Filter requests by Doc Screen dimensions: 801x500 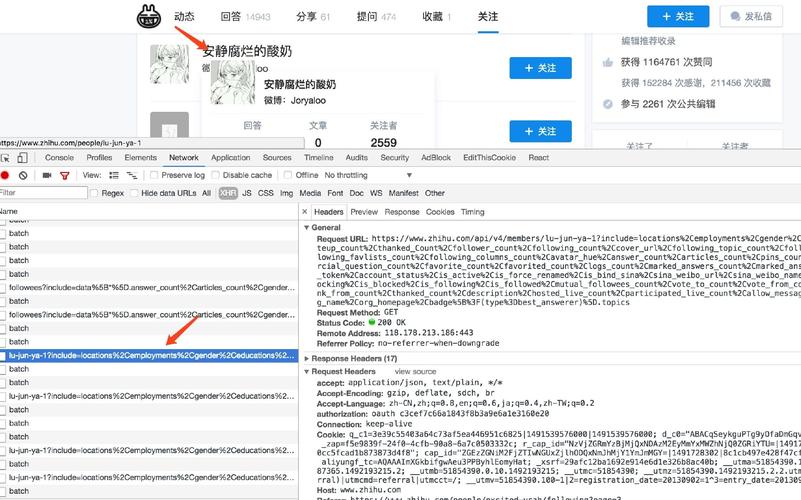pyautogui.click(x=357, y=193)
